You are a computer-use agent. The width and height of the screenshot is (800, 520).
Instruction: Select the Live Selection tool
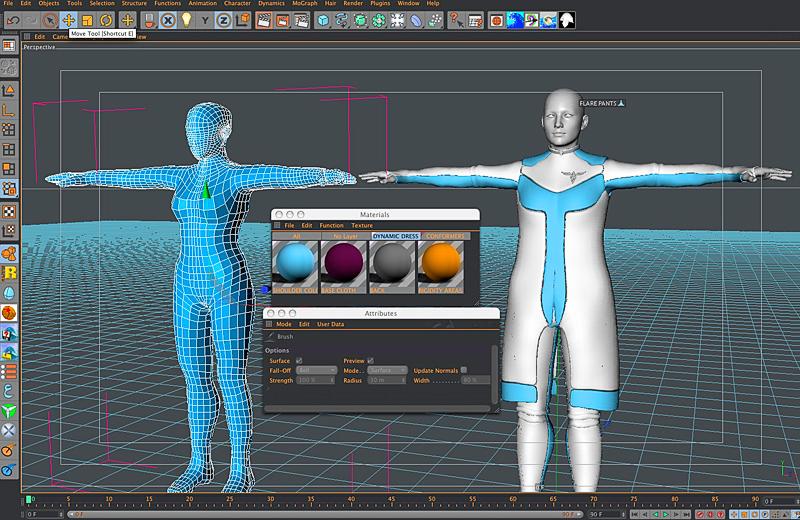pos(49,20)
